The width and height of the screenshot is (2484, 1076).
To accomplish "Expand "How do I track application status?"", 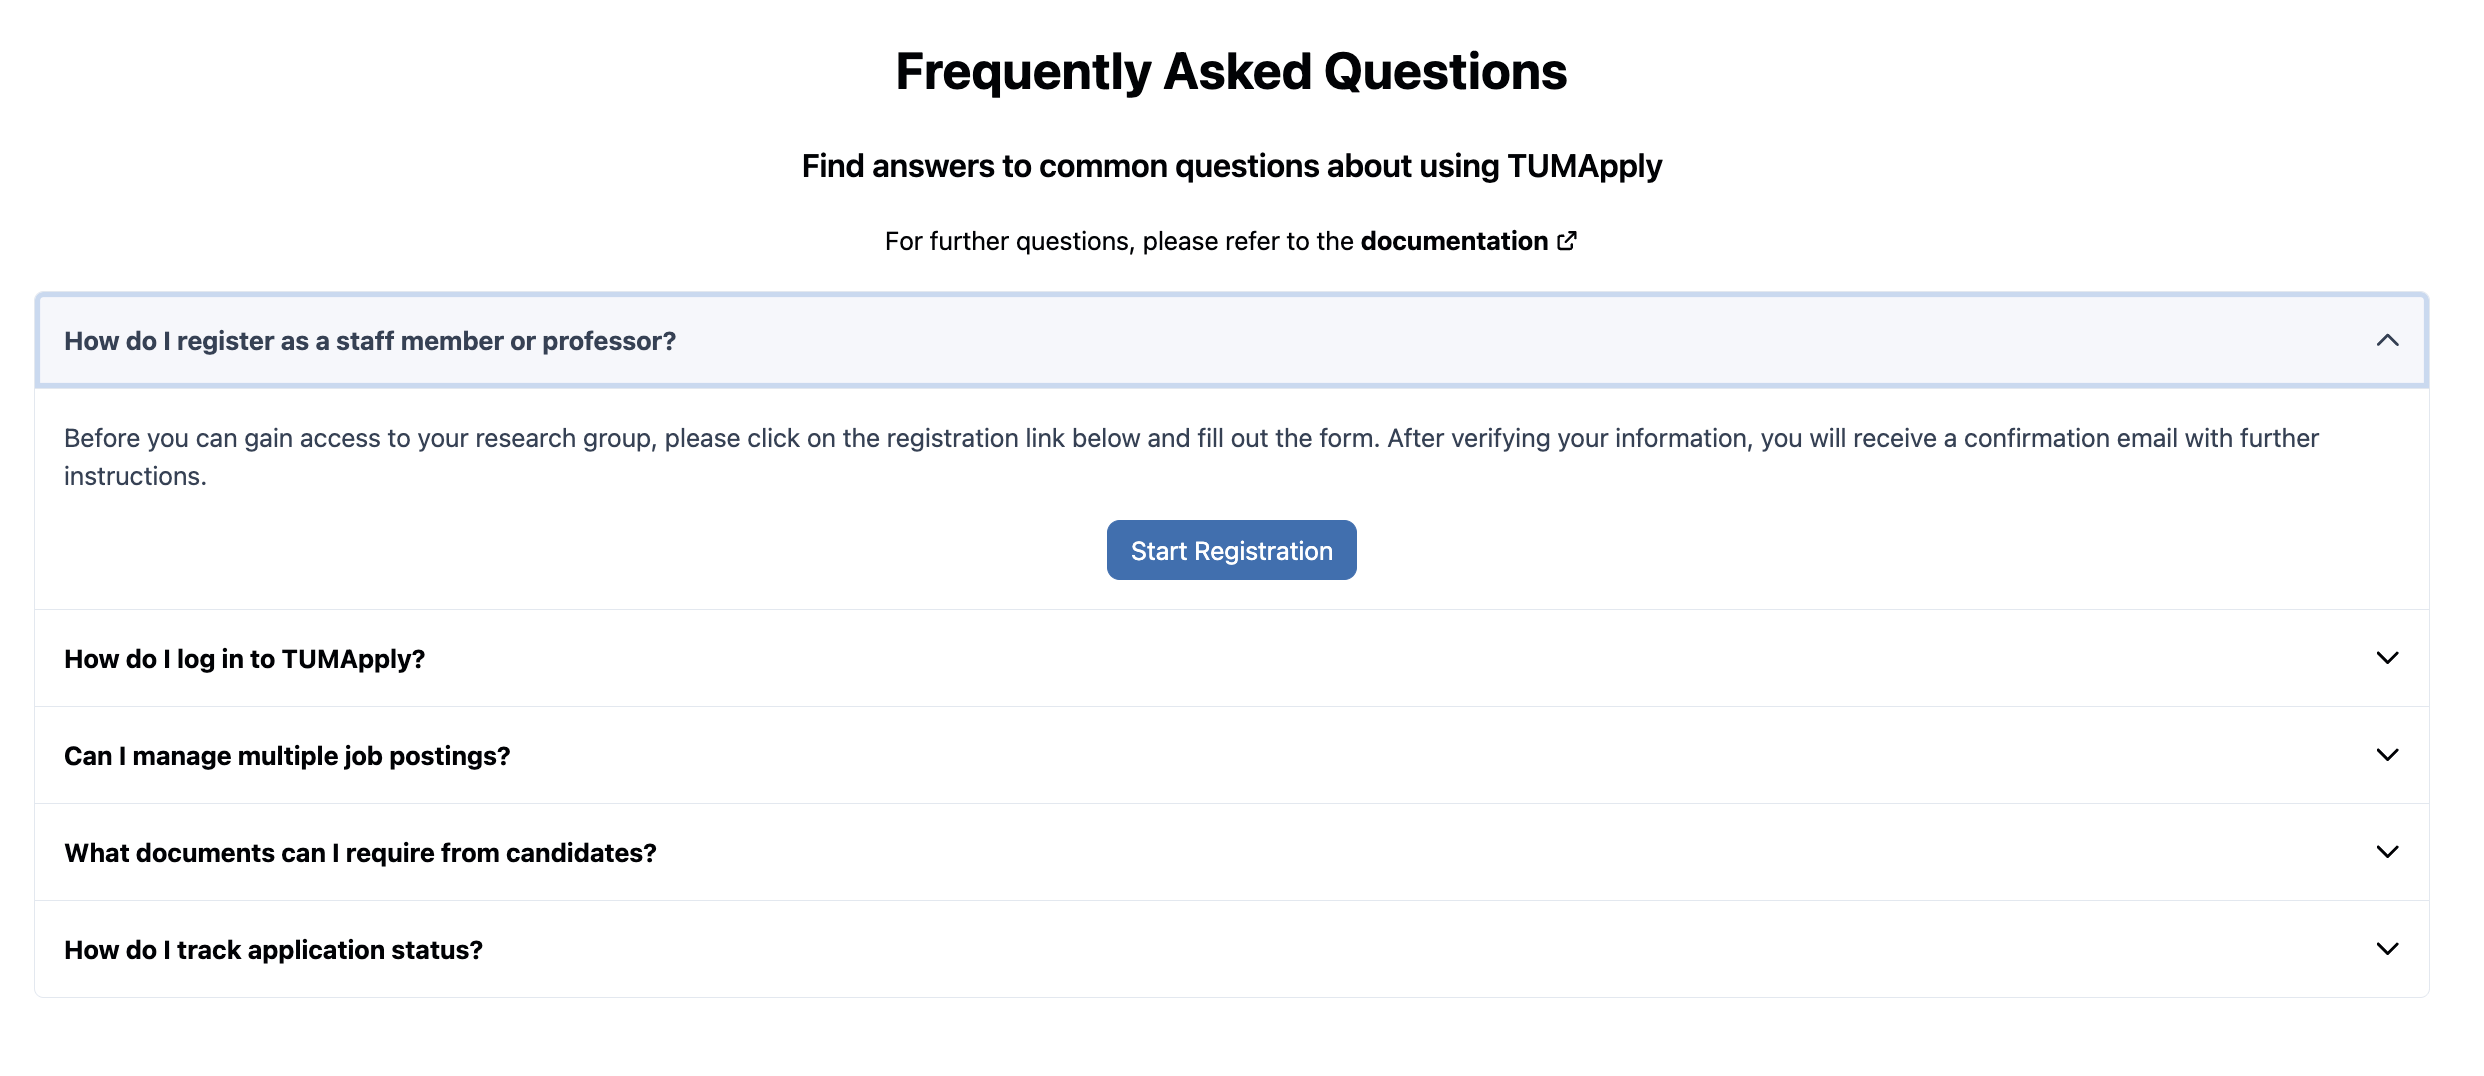I will click(x=273, y=950).
